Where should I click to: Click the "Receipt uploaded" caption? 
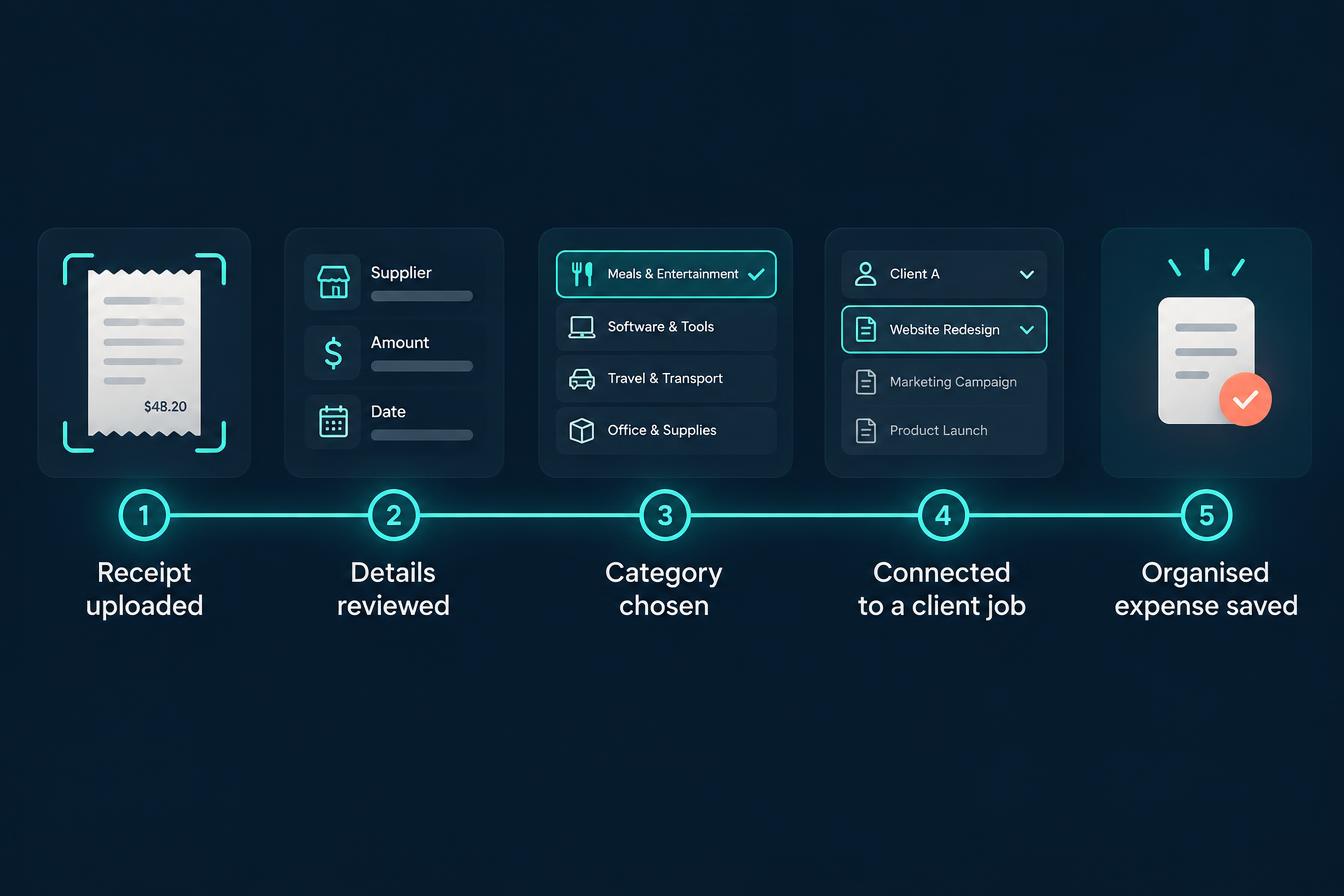pos(144,589)
